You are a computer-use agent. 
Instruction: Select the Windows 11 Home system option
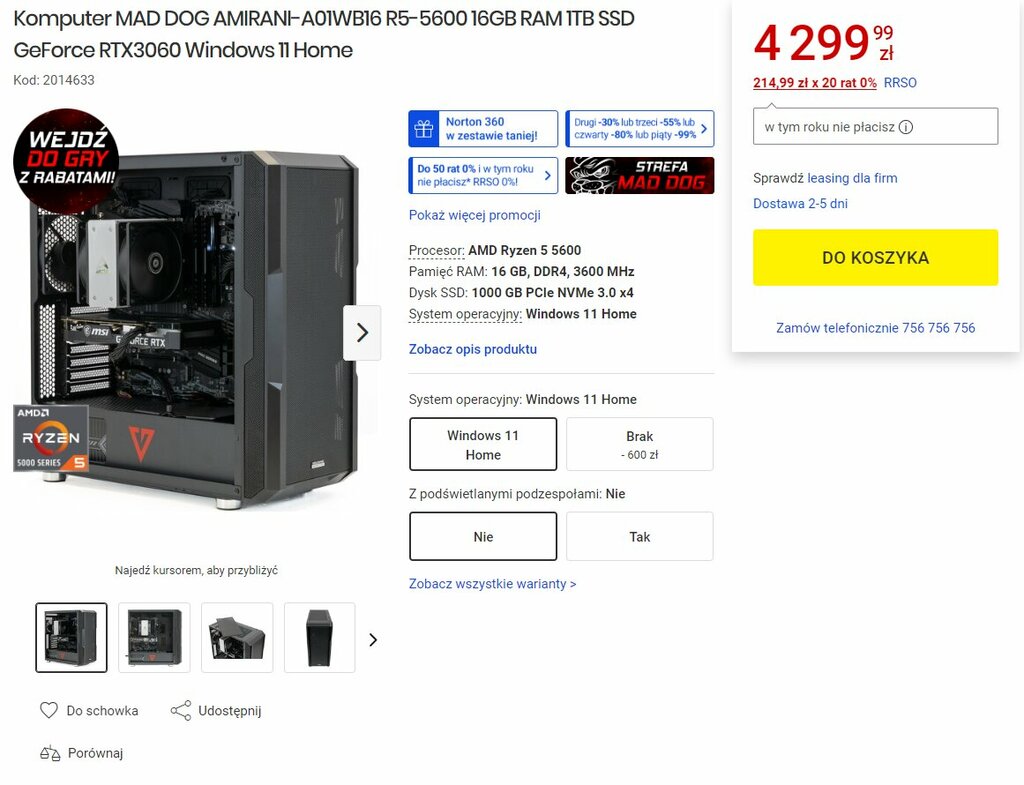[x=483, y=444]
